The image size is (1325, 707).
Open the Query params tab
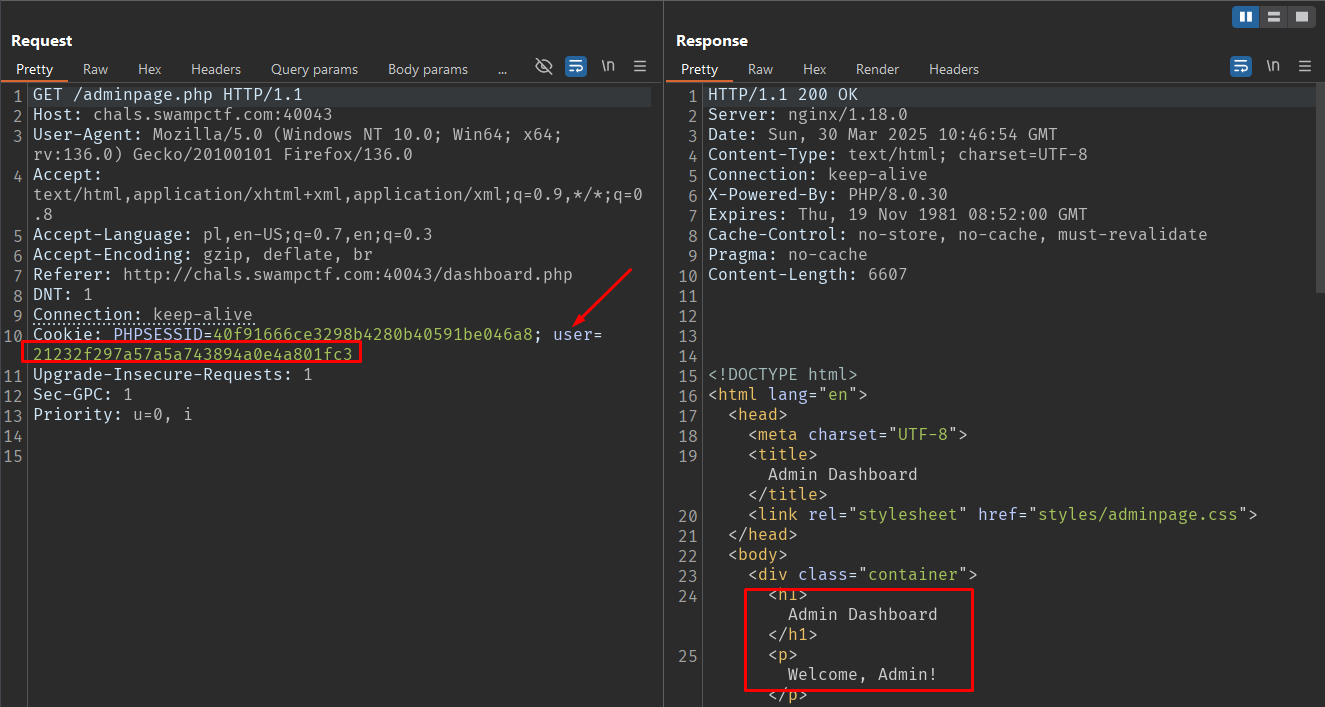[314, 69]
